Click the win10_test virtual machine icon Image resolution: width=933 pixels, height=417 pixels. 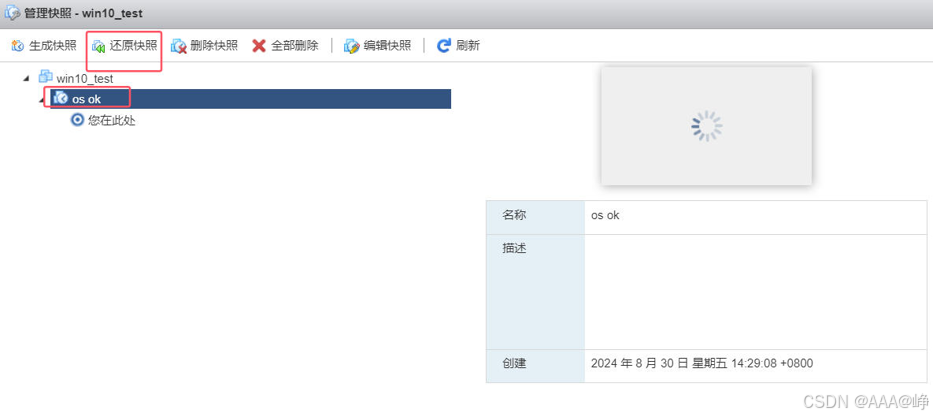[45, 77]
